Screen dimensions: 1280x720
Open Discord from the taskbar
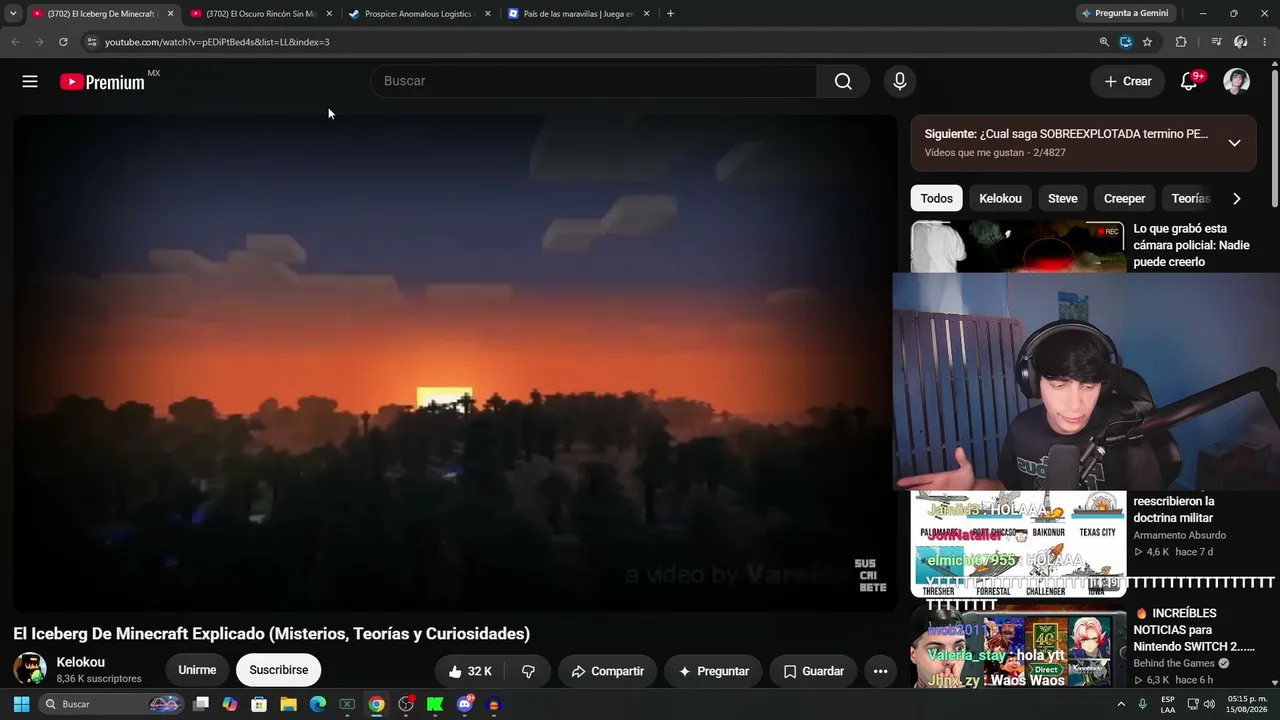[x=464, y=704]
